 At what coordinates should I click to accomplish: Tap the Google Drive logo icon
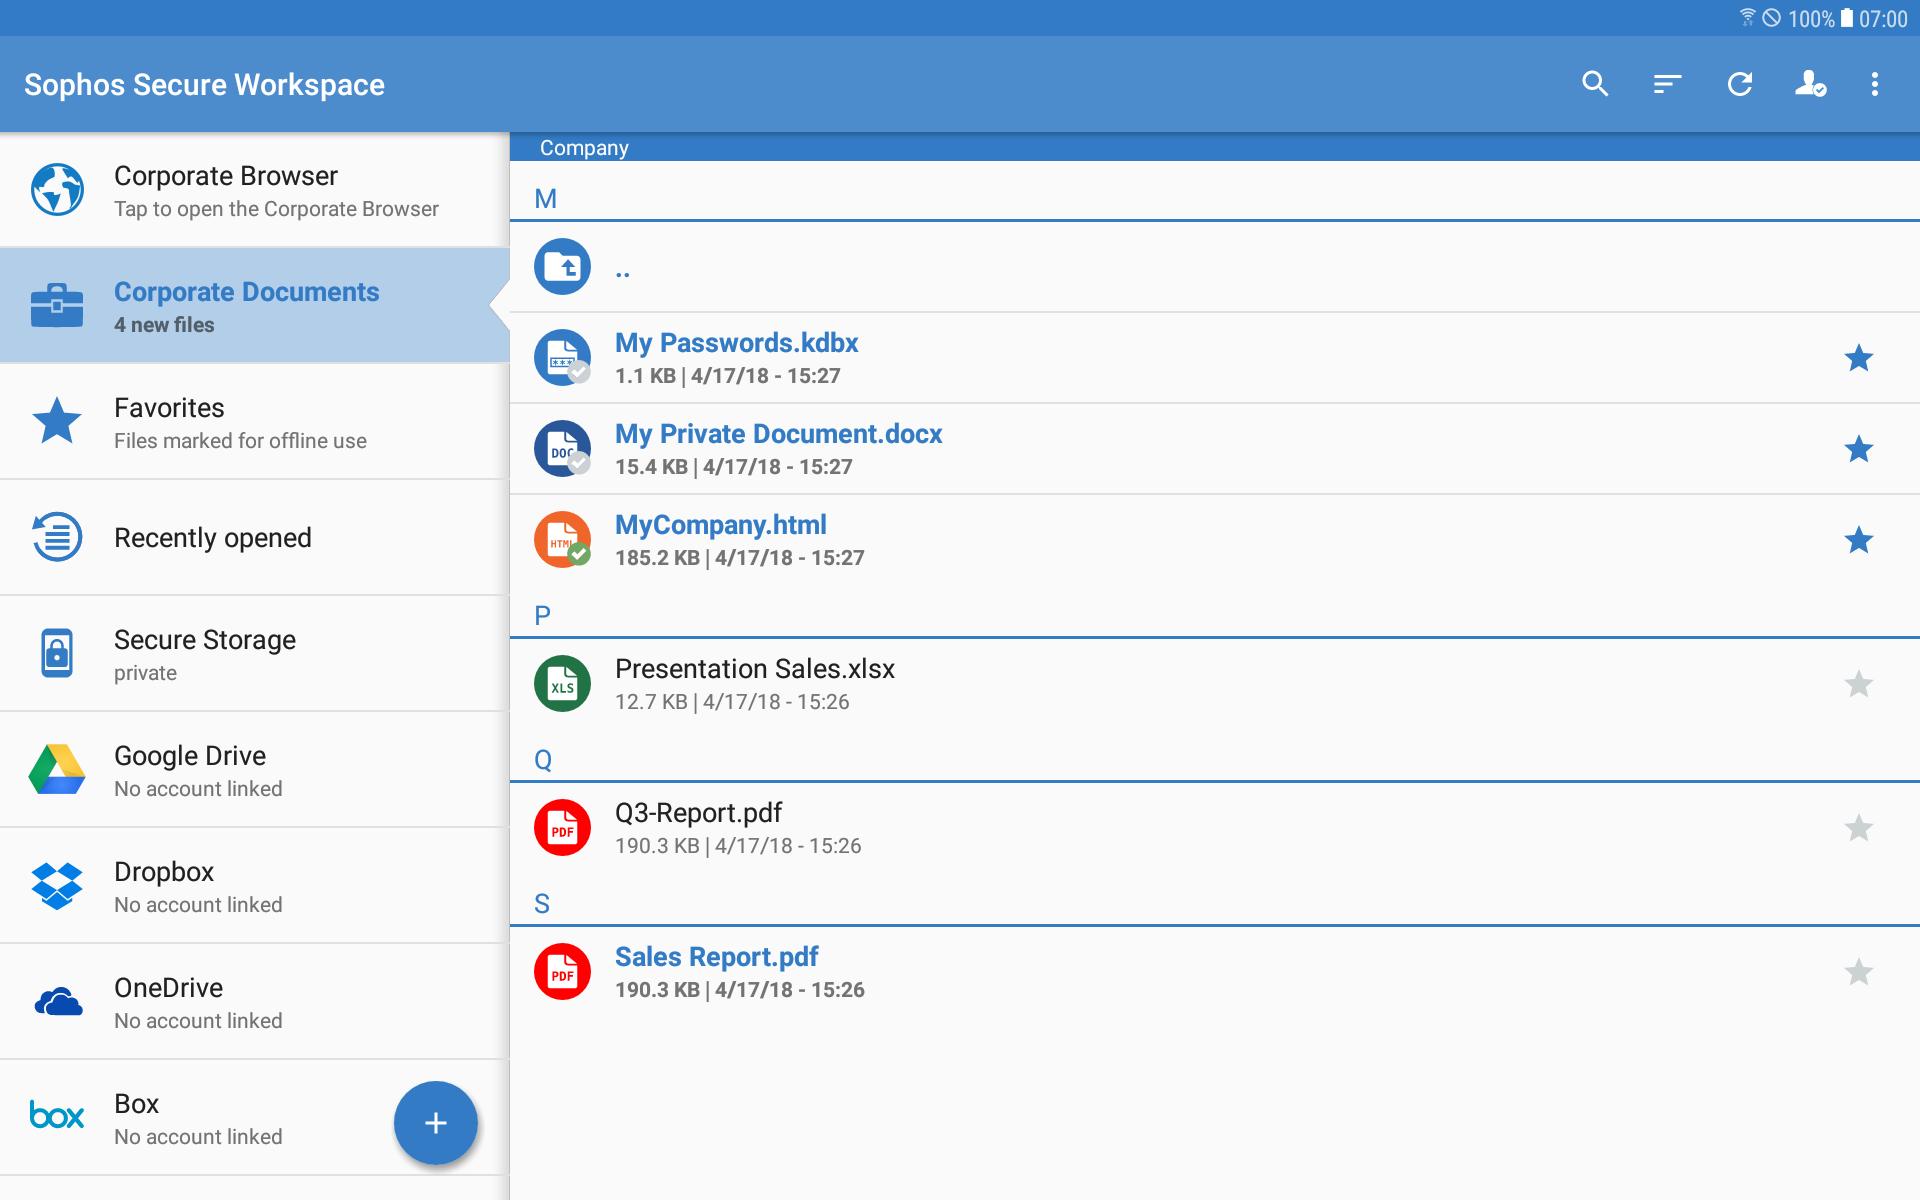(57, 769)
